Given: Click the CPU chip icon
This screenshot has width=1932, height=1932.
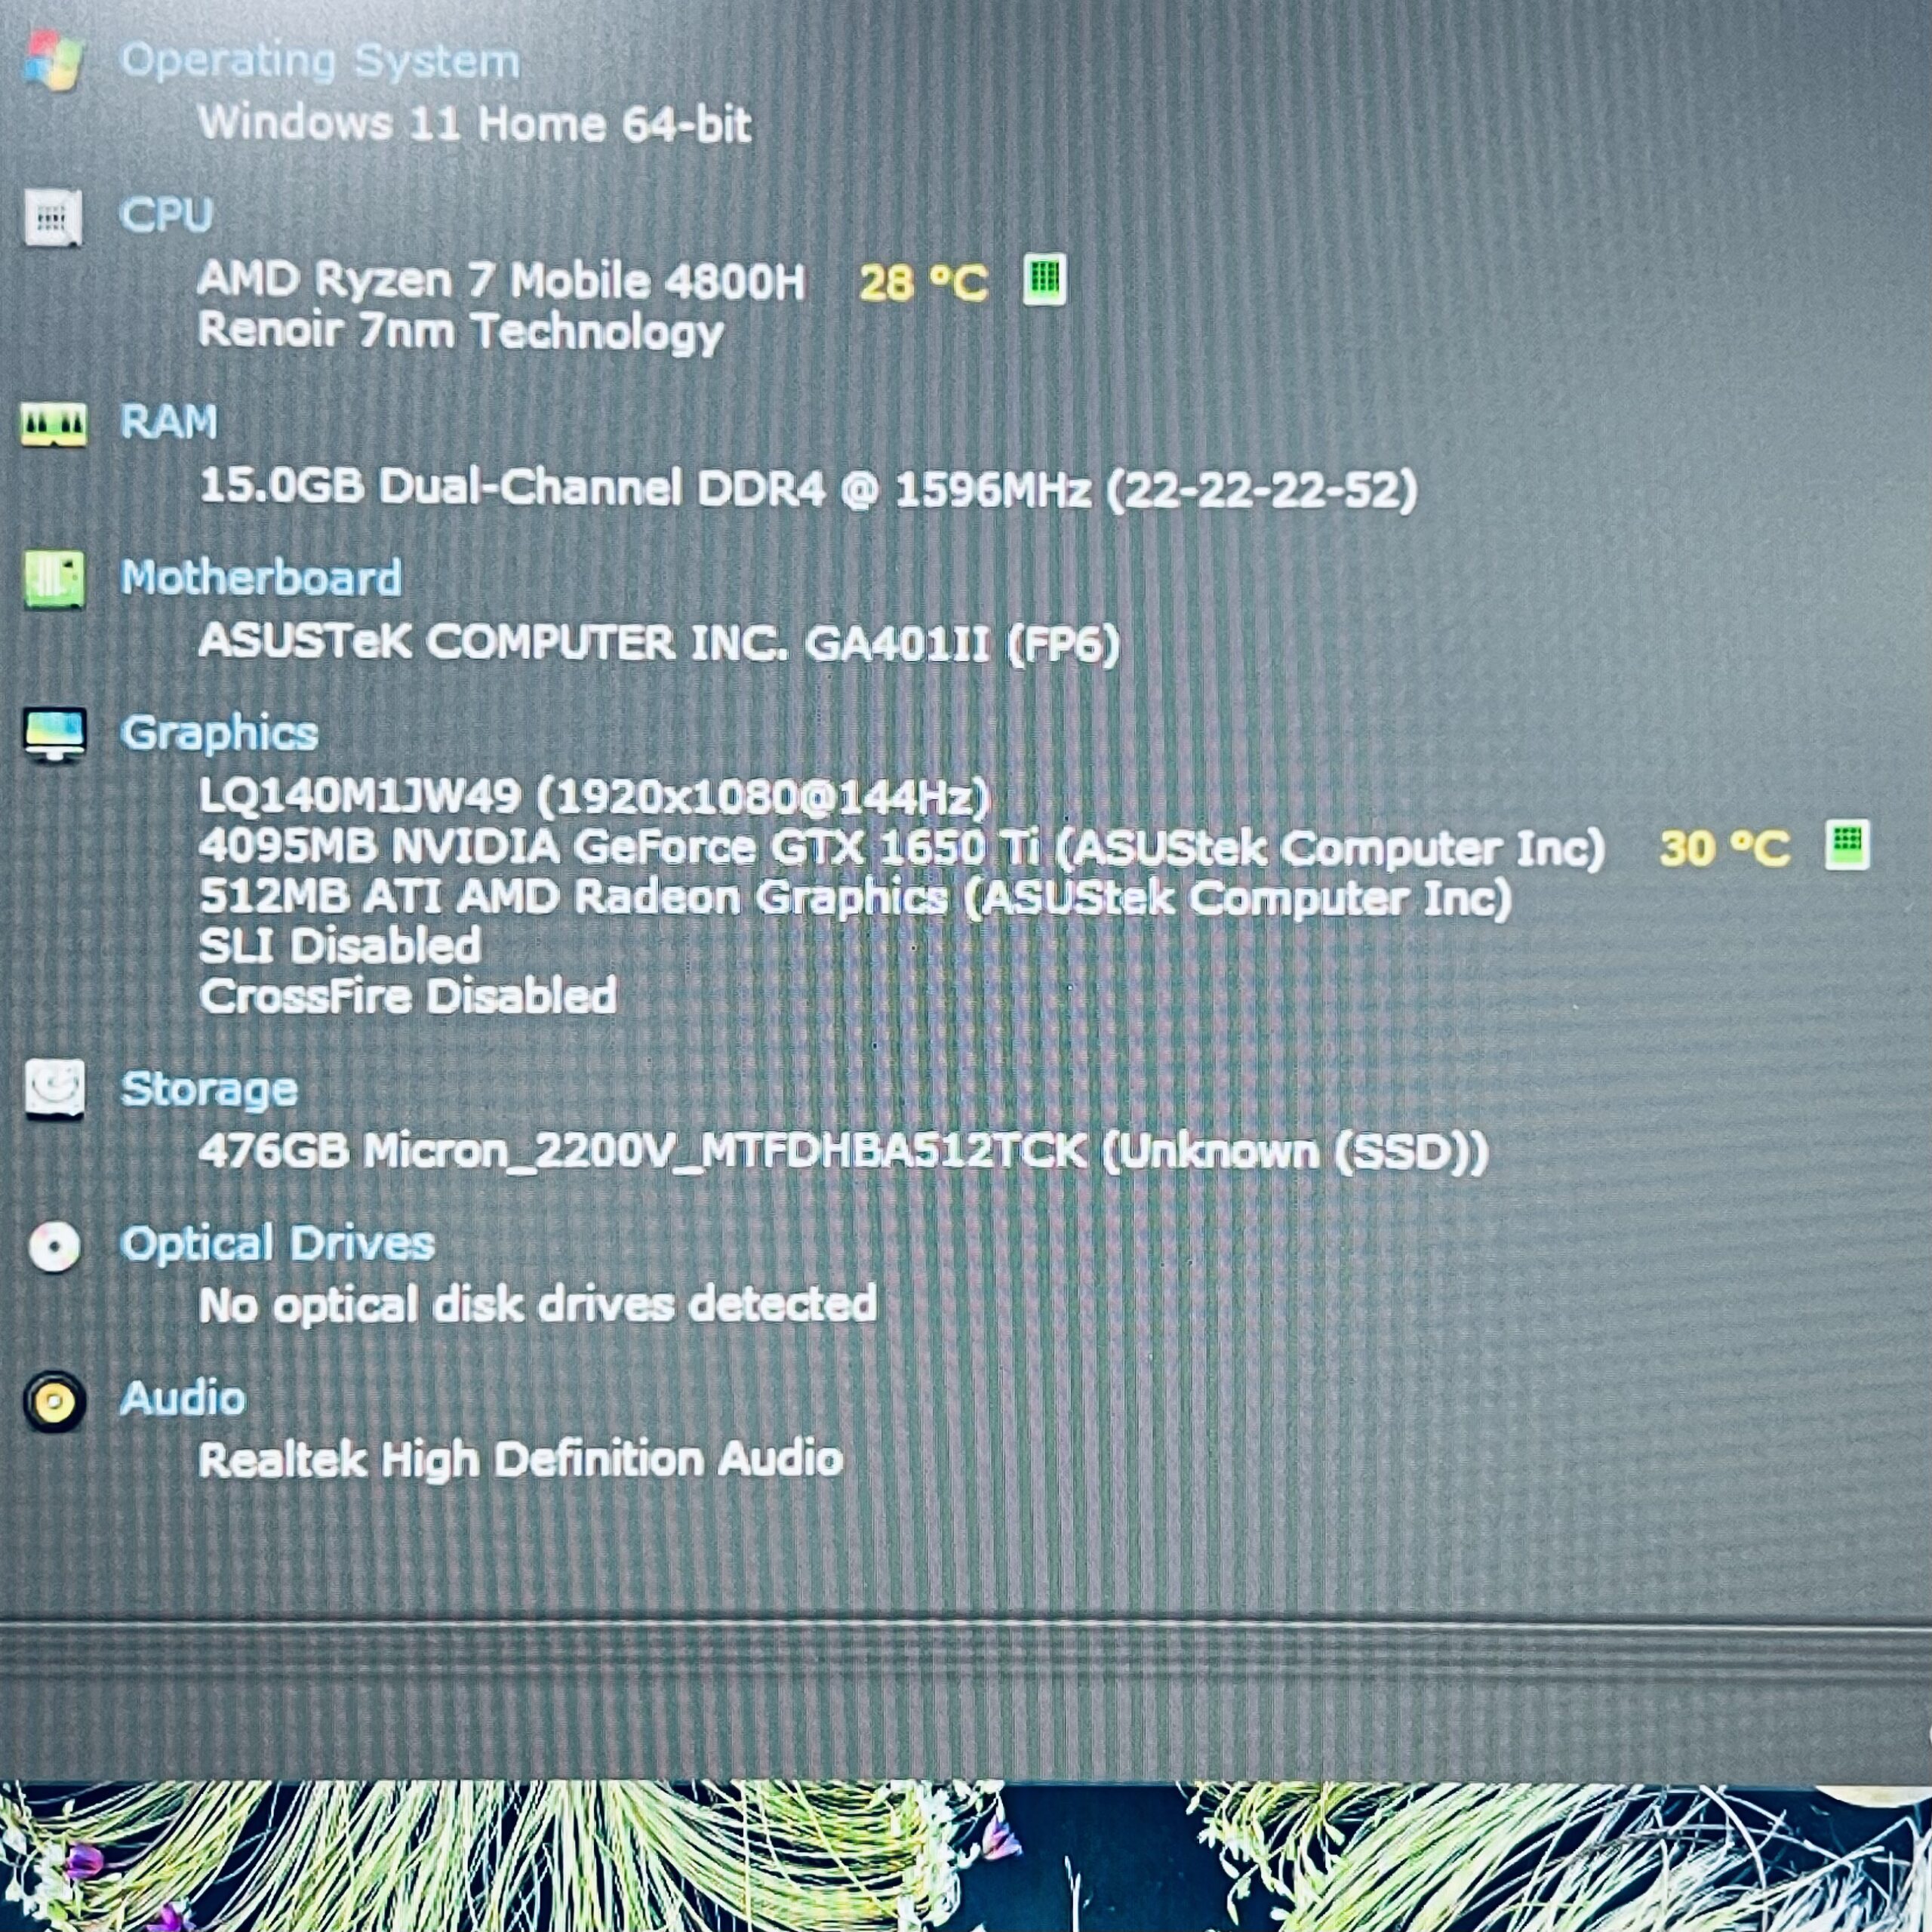Looking at the screenshot, I should click(52, 217).
